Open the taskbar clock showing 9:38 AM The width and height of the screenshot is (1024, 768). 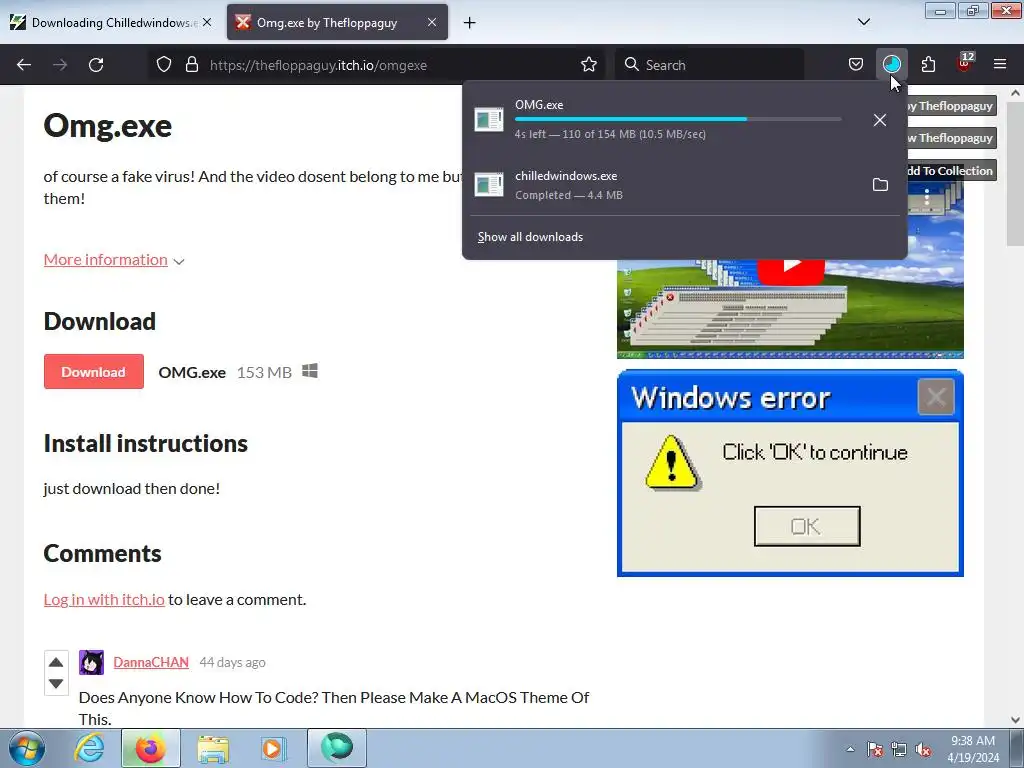point(973,749)
